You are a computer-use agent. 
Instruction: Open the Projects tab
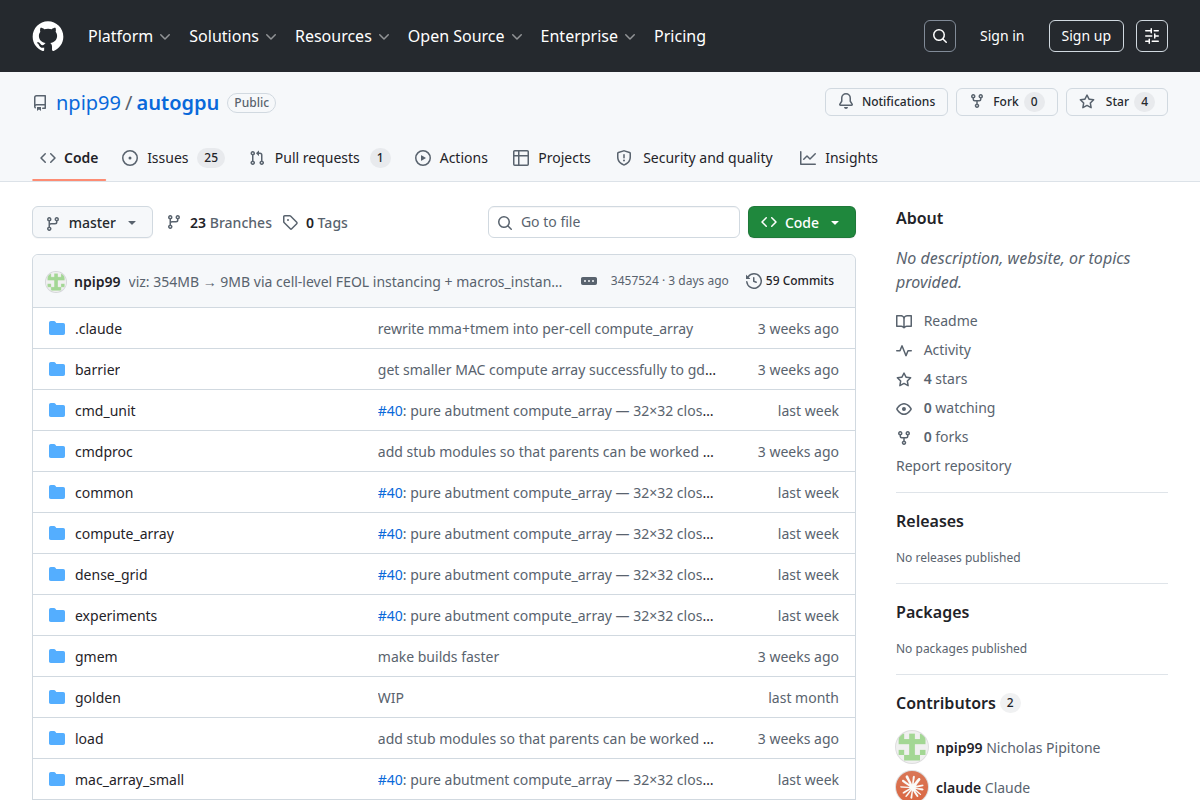552,158
